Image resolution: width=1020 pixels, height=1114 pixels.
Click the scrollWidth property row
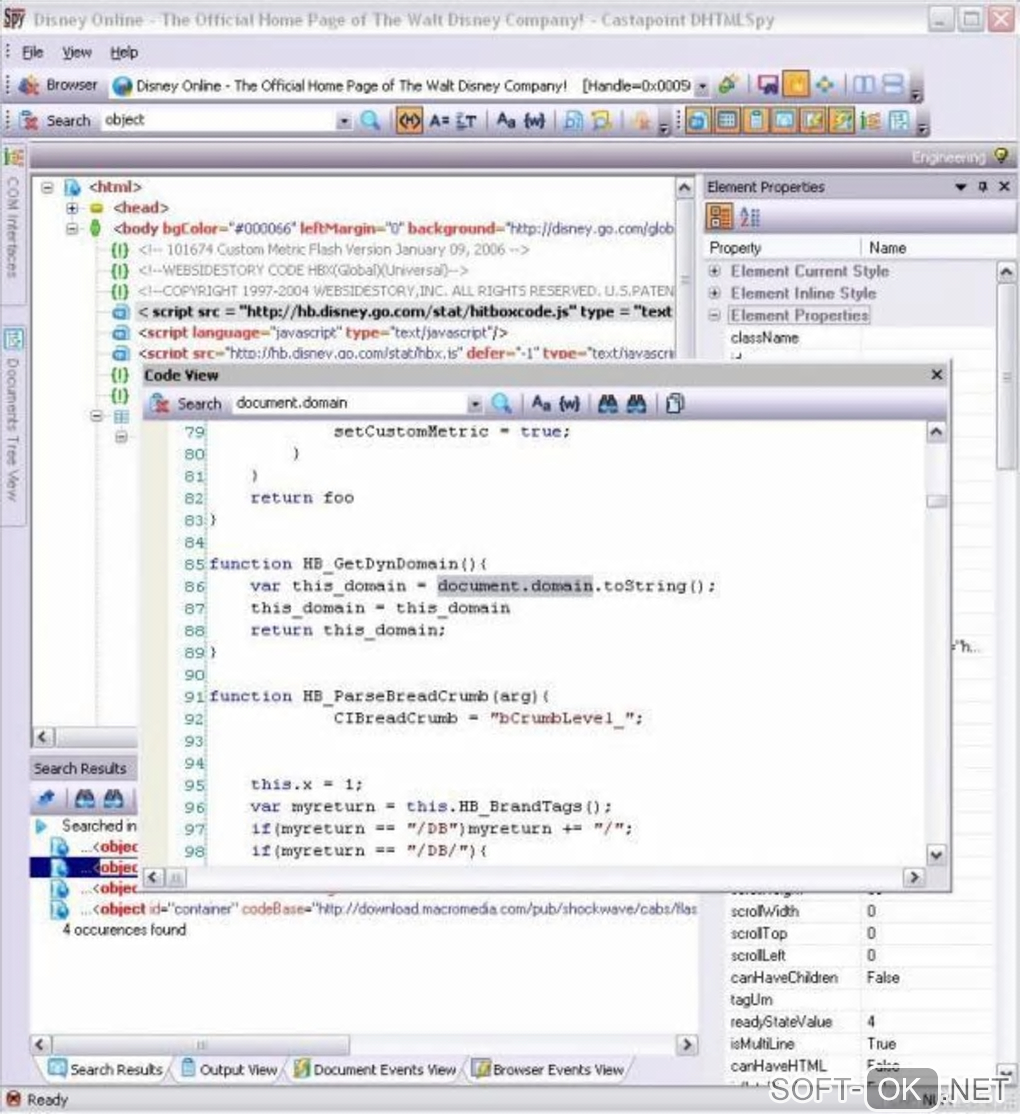(859, 912)
